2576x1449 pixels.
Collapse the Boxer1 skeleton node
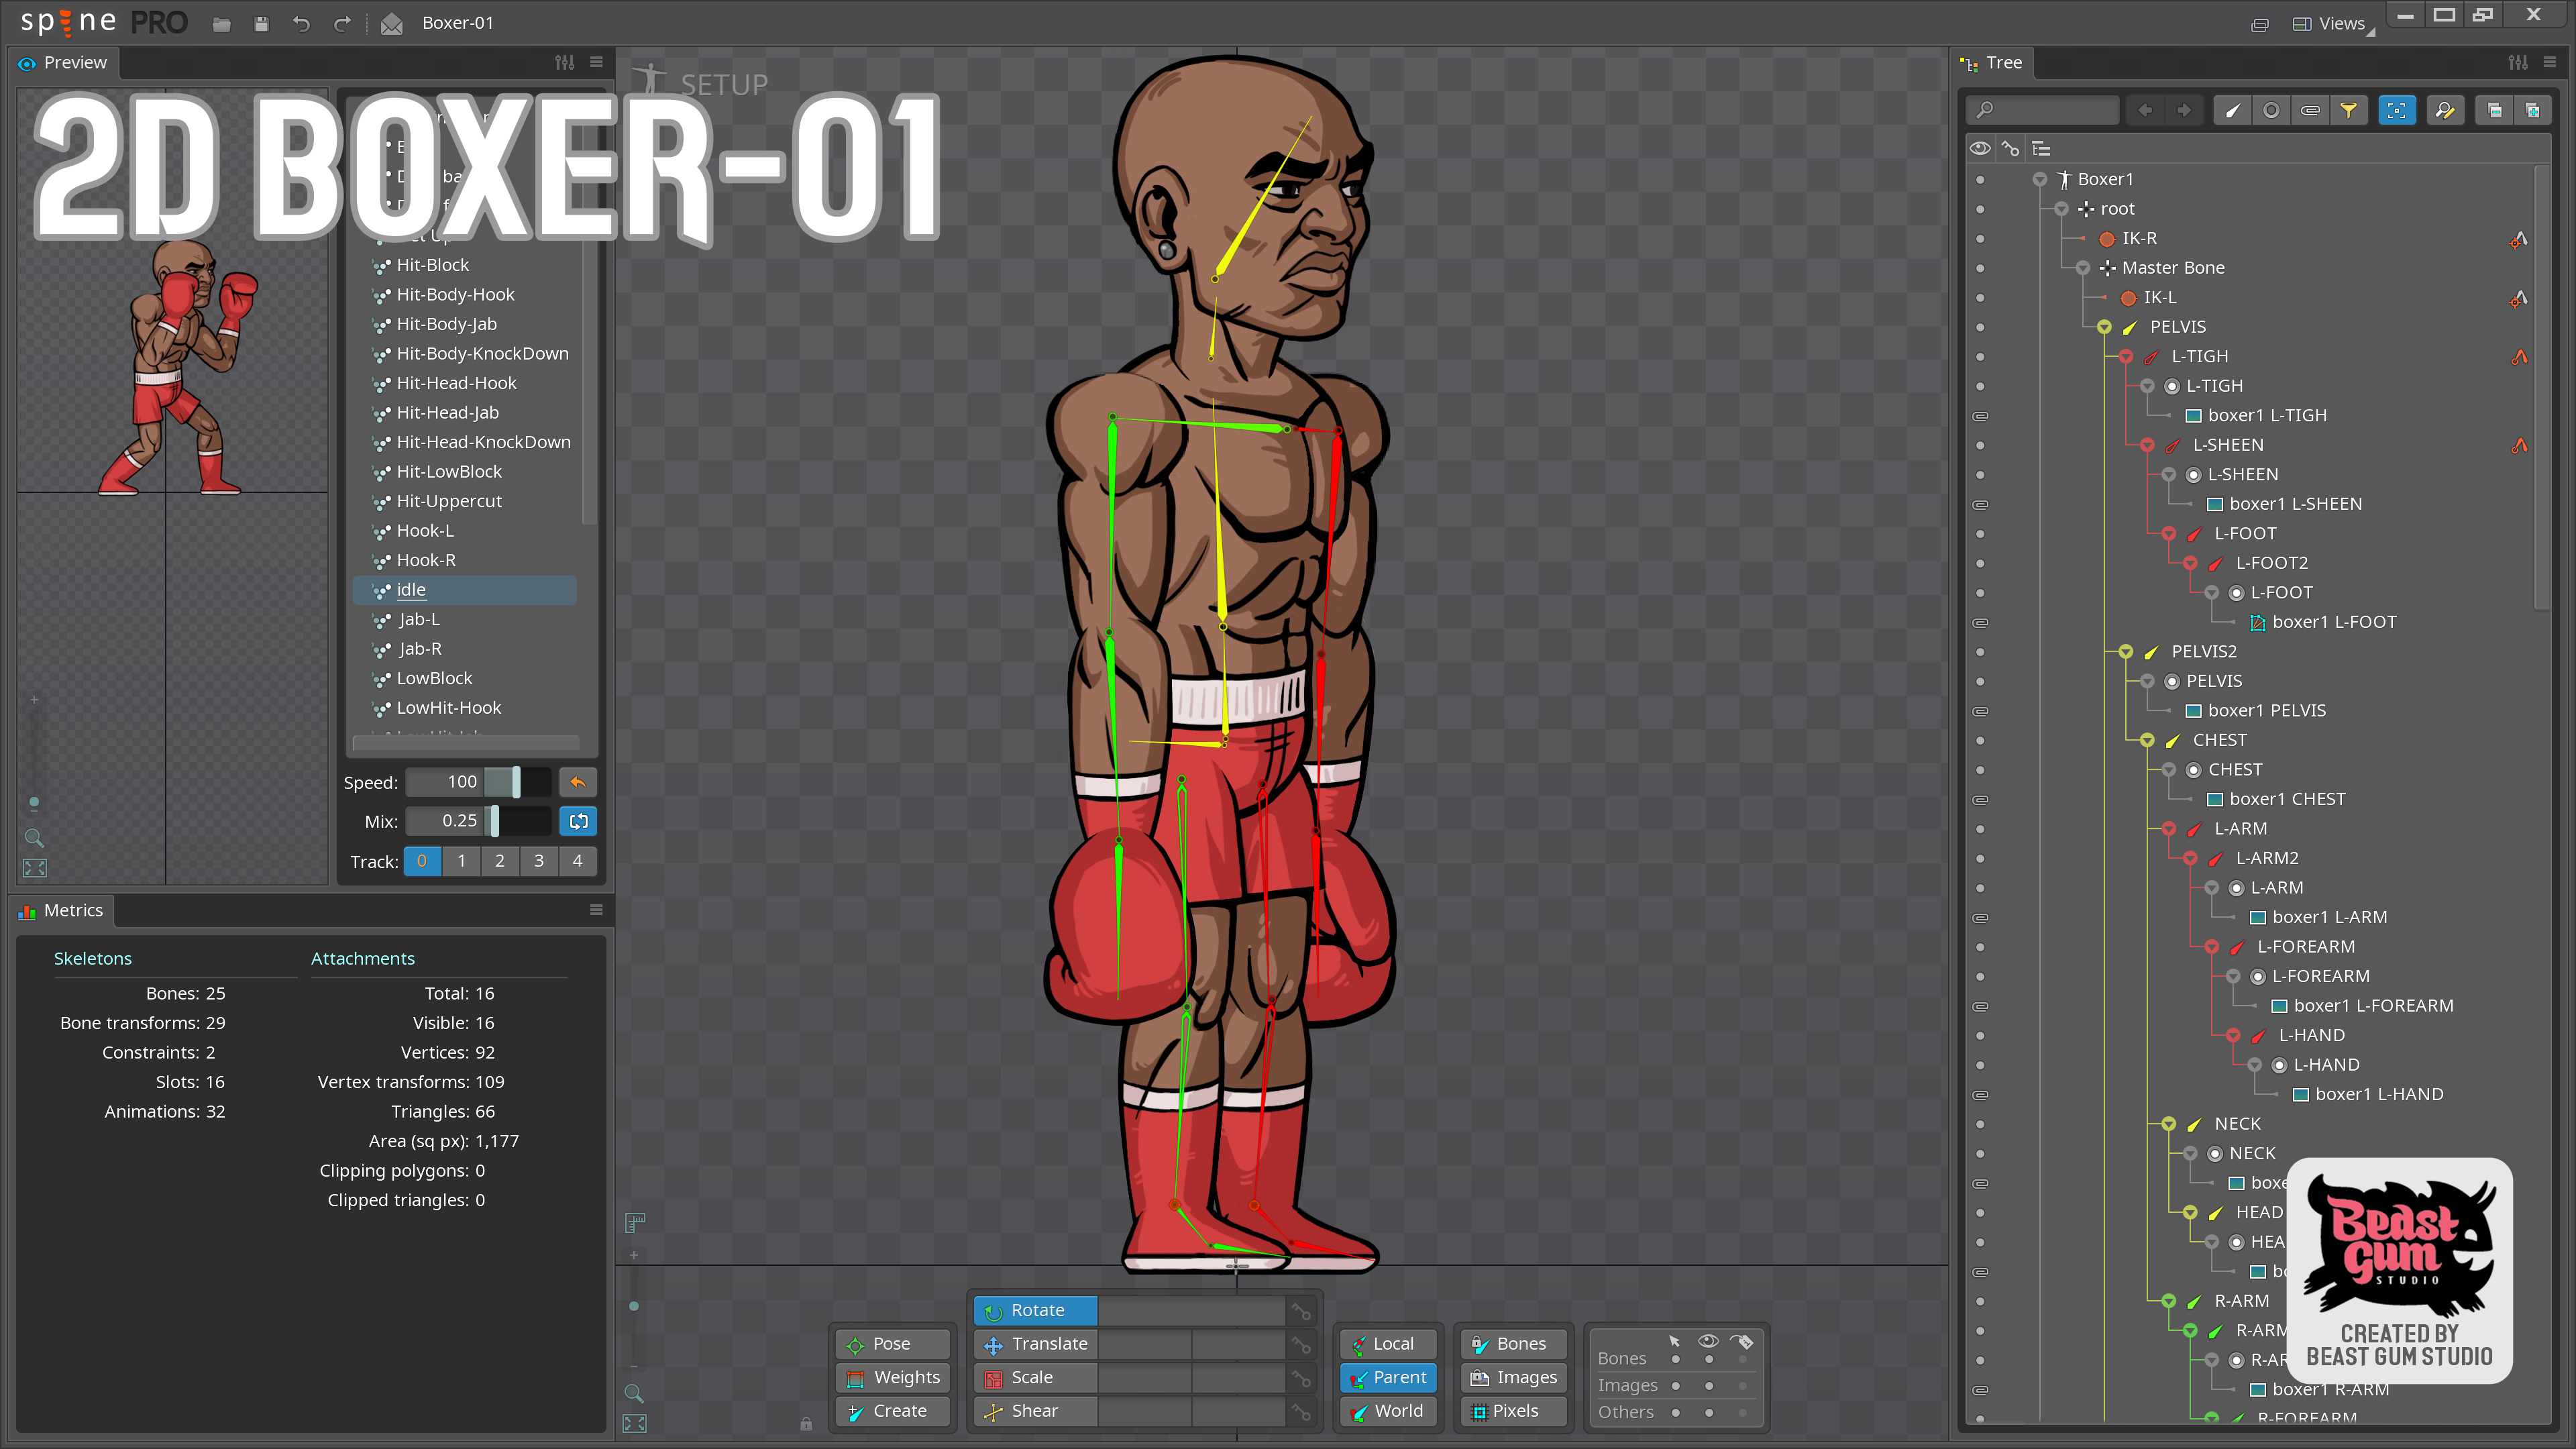2040,179
